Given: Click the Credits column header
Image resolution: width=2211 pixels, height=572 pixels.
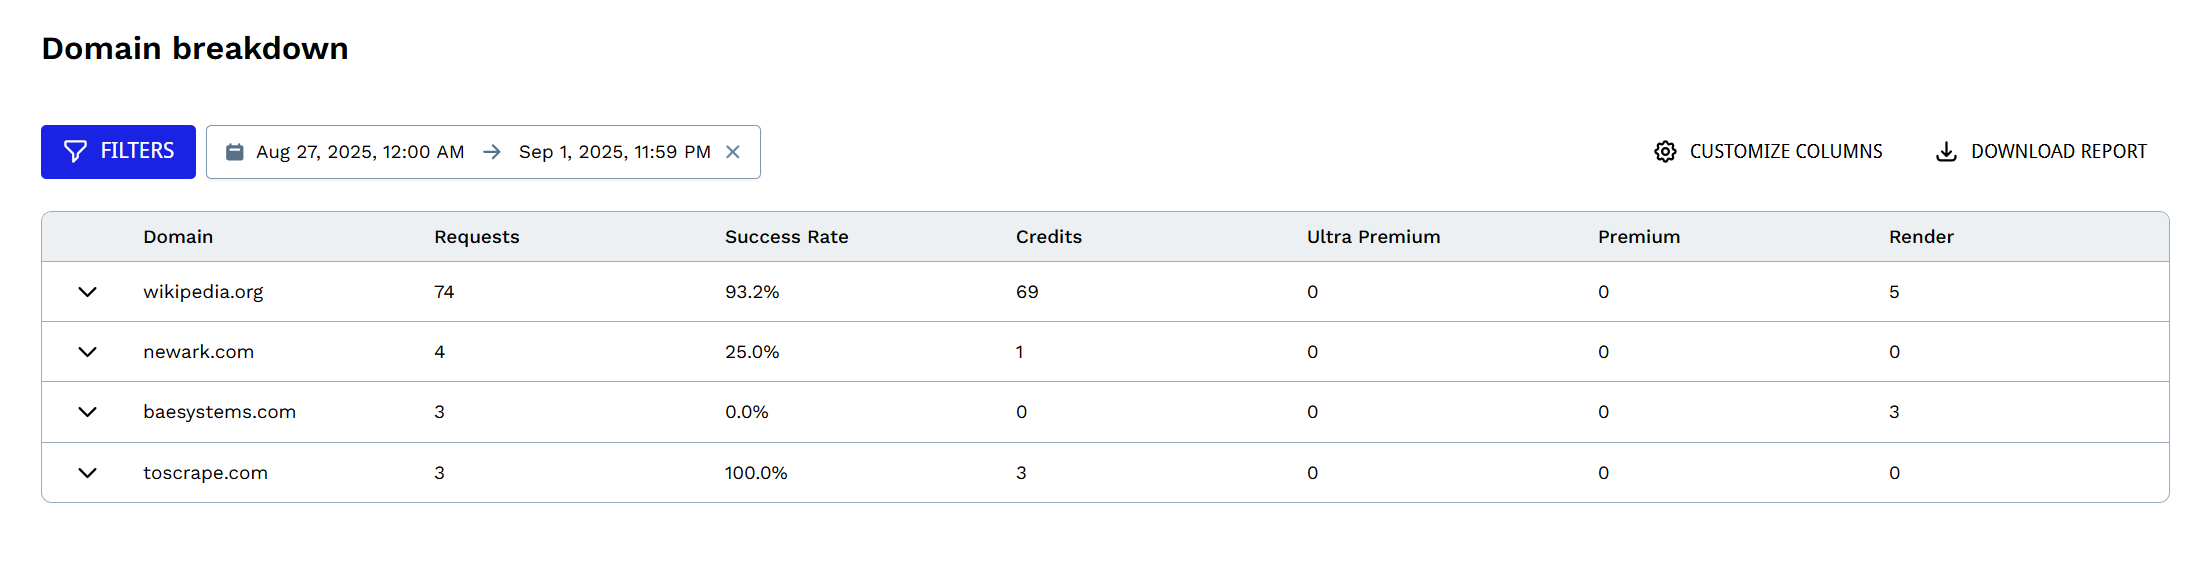Looking at the screenshot, I should click(x=1049, y=237).
